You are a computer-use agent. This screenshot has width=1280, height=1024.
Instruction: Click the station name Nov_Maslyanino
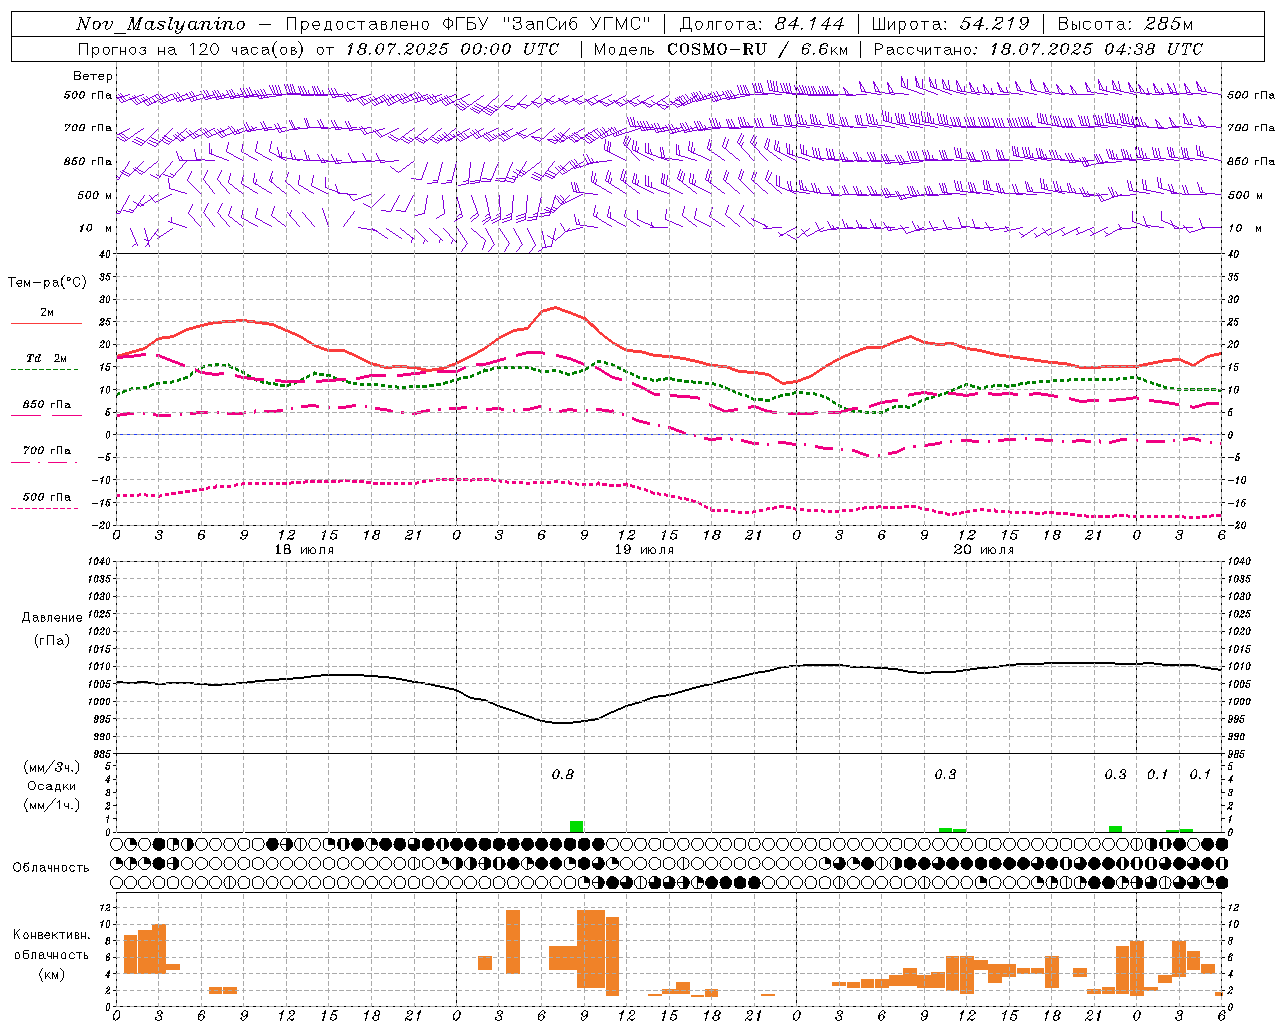[161, 24]
